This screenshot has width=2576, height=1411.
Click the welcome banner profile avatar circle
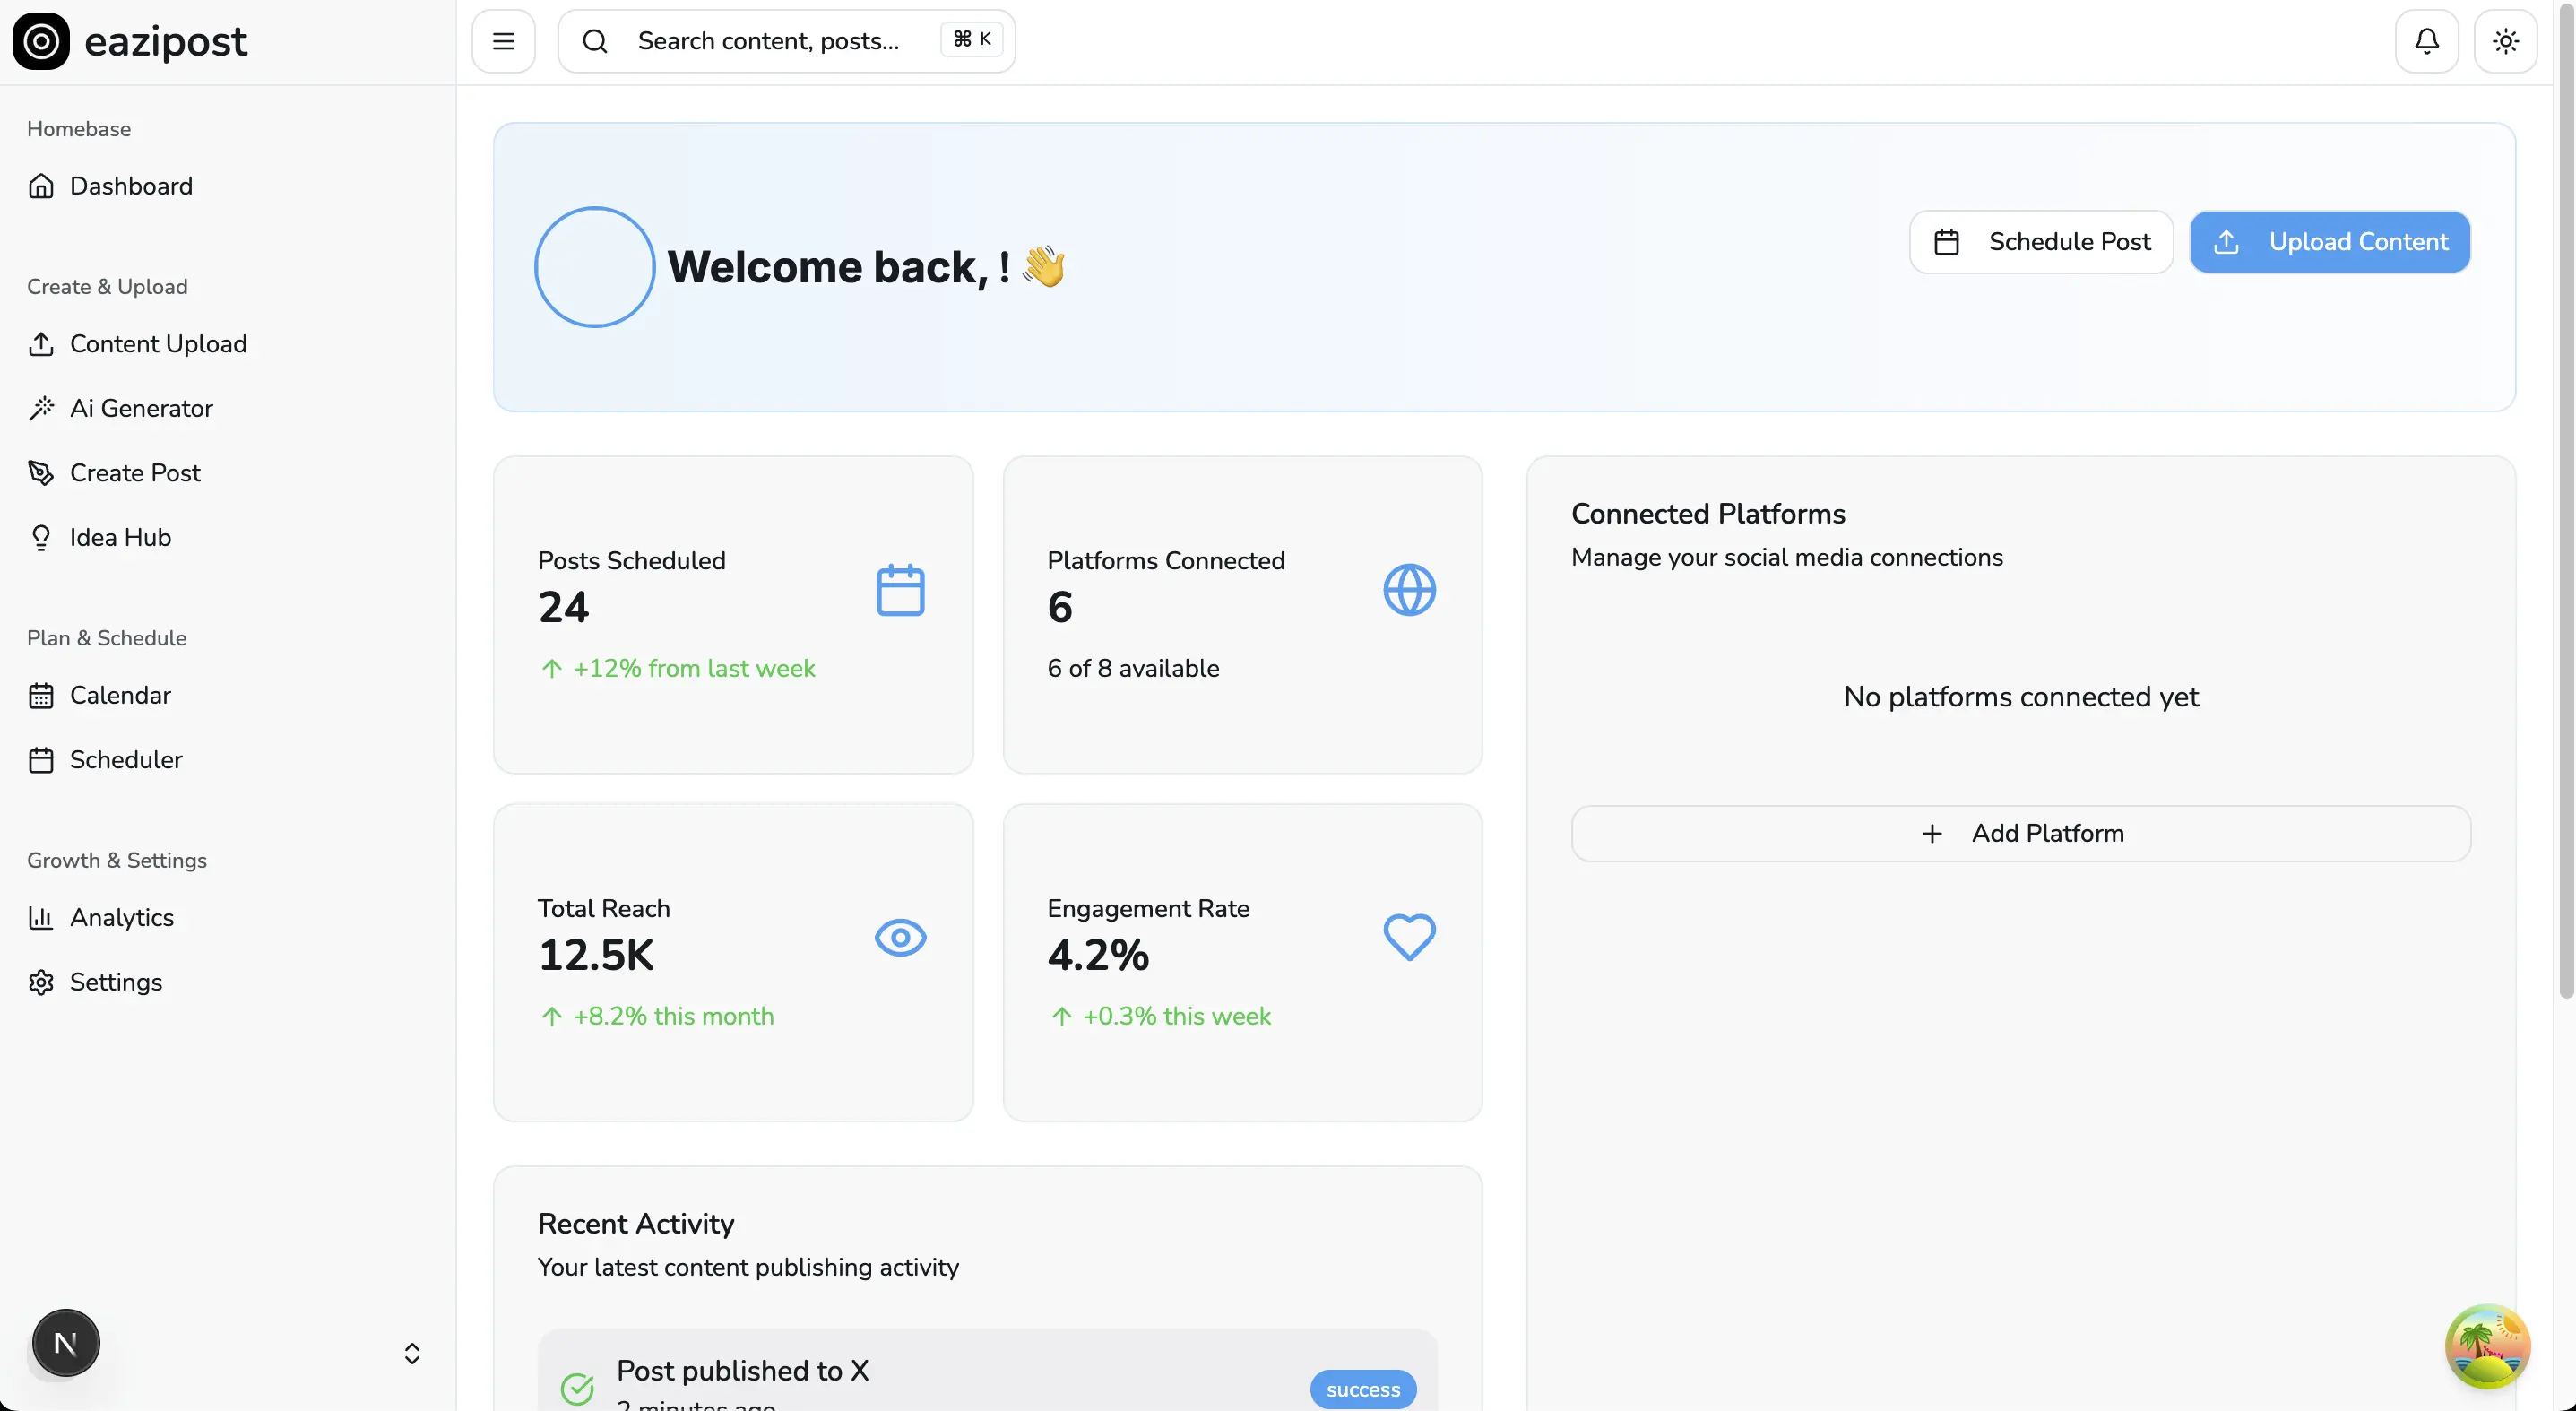(595, 267)
